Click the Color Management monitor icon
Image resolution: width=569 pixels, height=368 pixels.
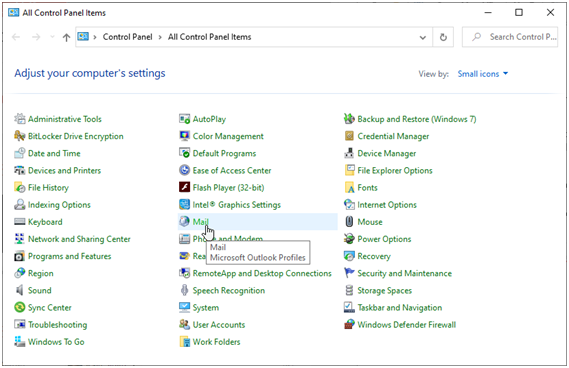184,136
